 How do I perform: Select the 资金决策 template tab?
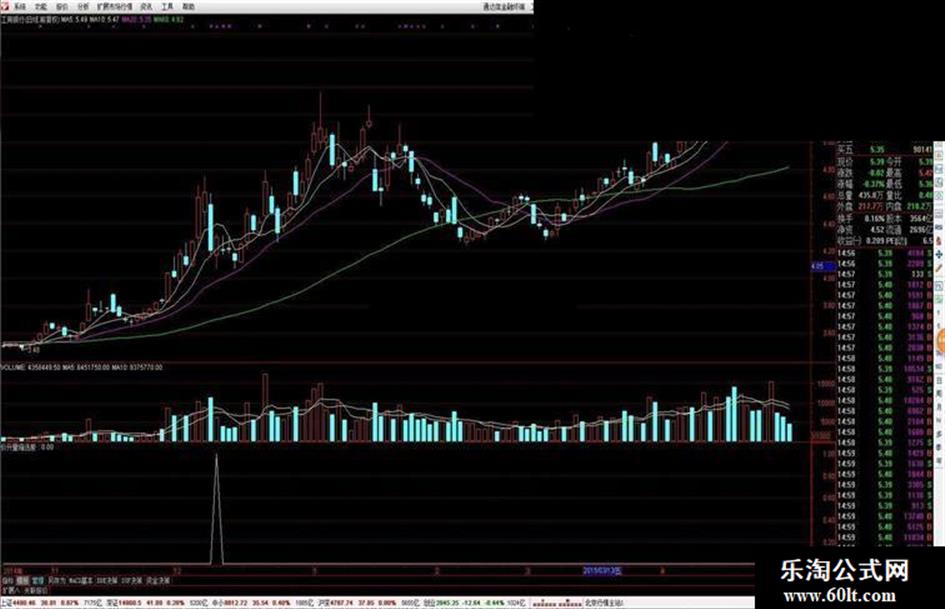[157, 581]
